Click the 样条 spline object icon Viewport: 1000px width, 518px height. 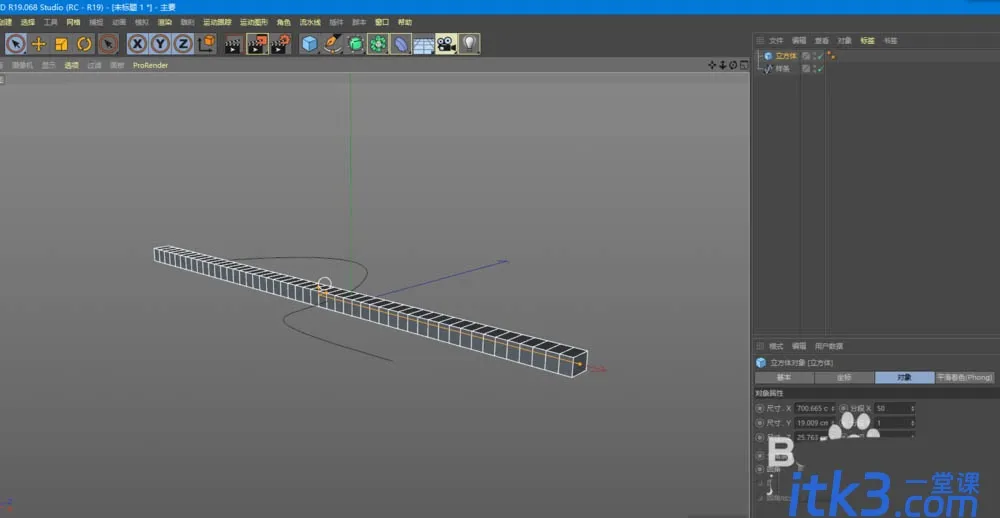[x=768, y=68]
